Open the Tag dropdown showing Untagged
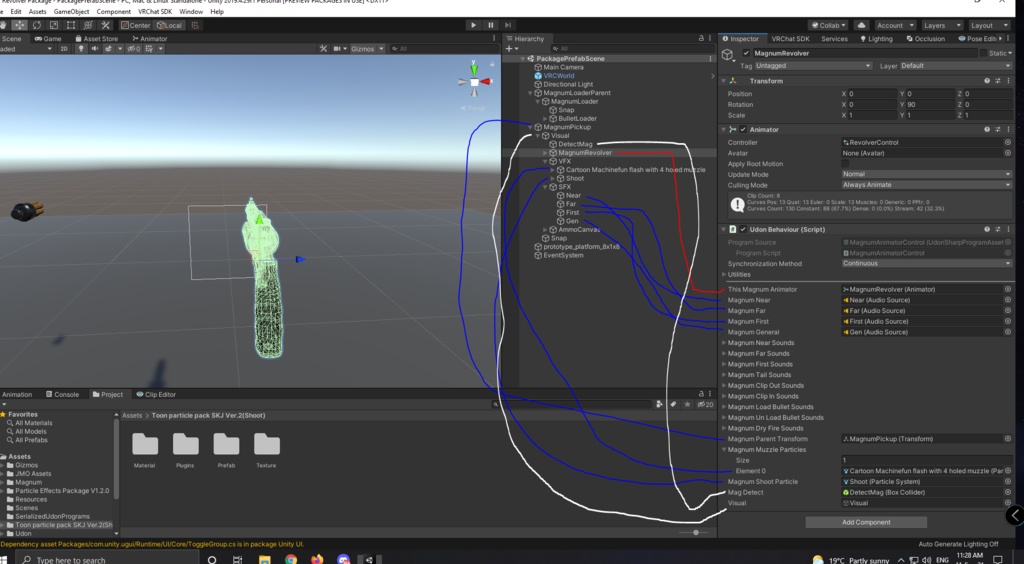1024x564 pixels. click(x=813, y=66)
